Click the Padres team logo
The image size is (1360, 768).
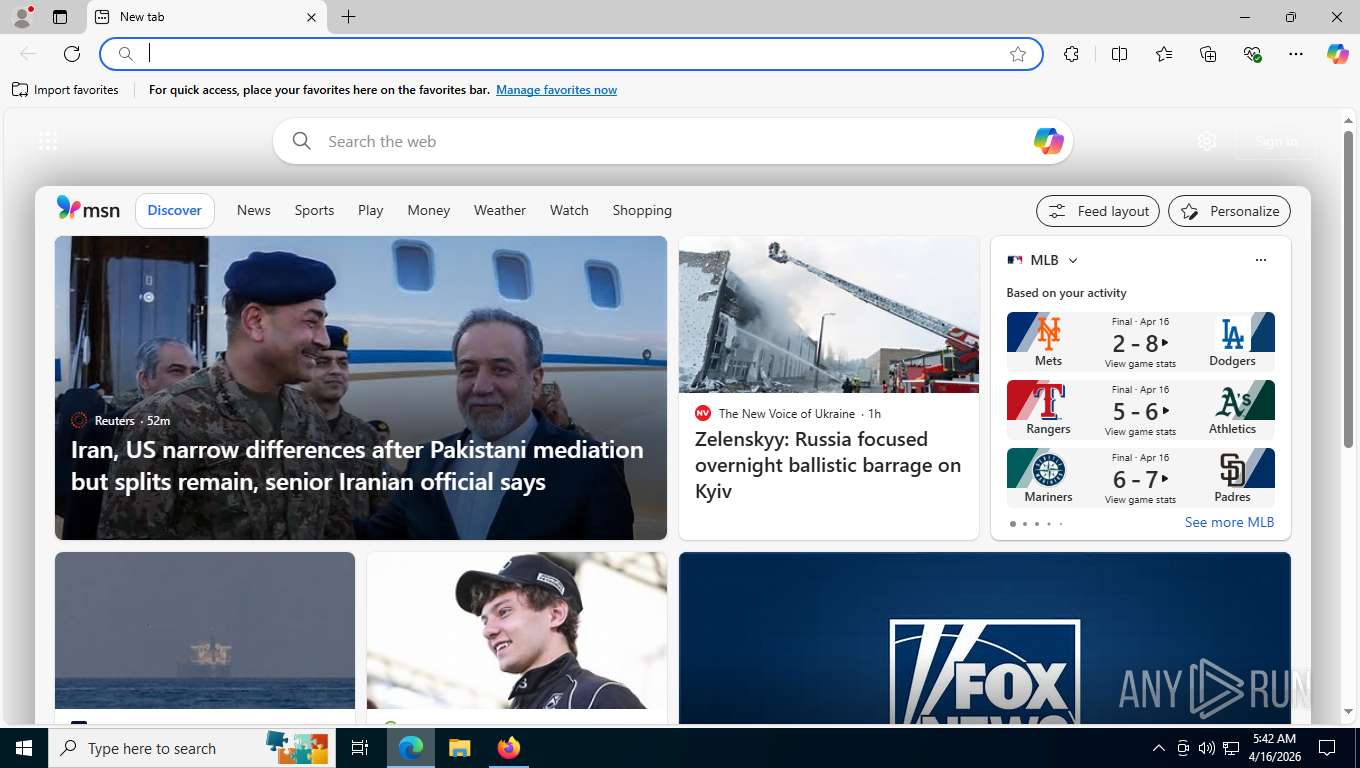pyautogui.click(x=1232, y=469)
